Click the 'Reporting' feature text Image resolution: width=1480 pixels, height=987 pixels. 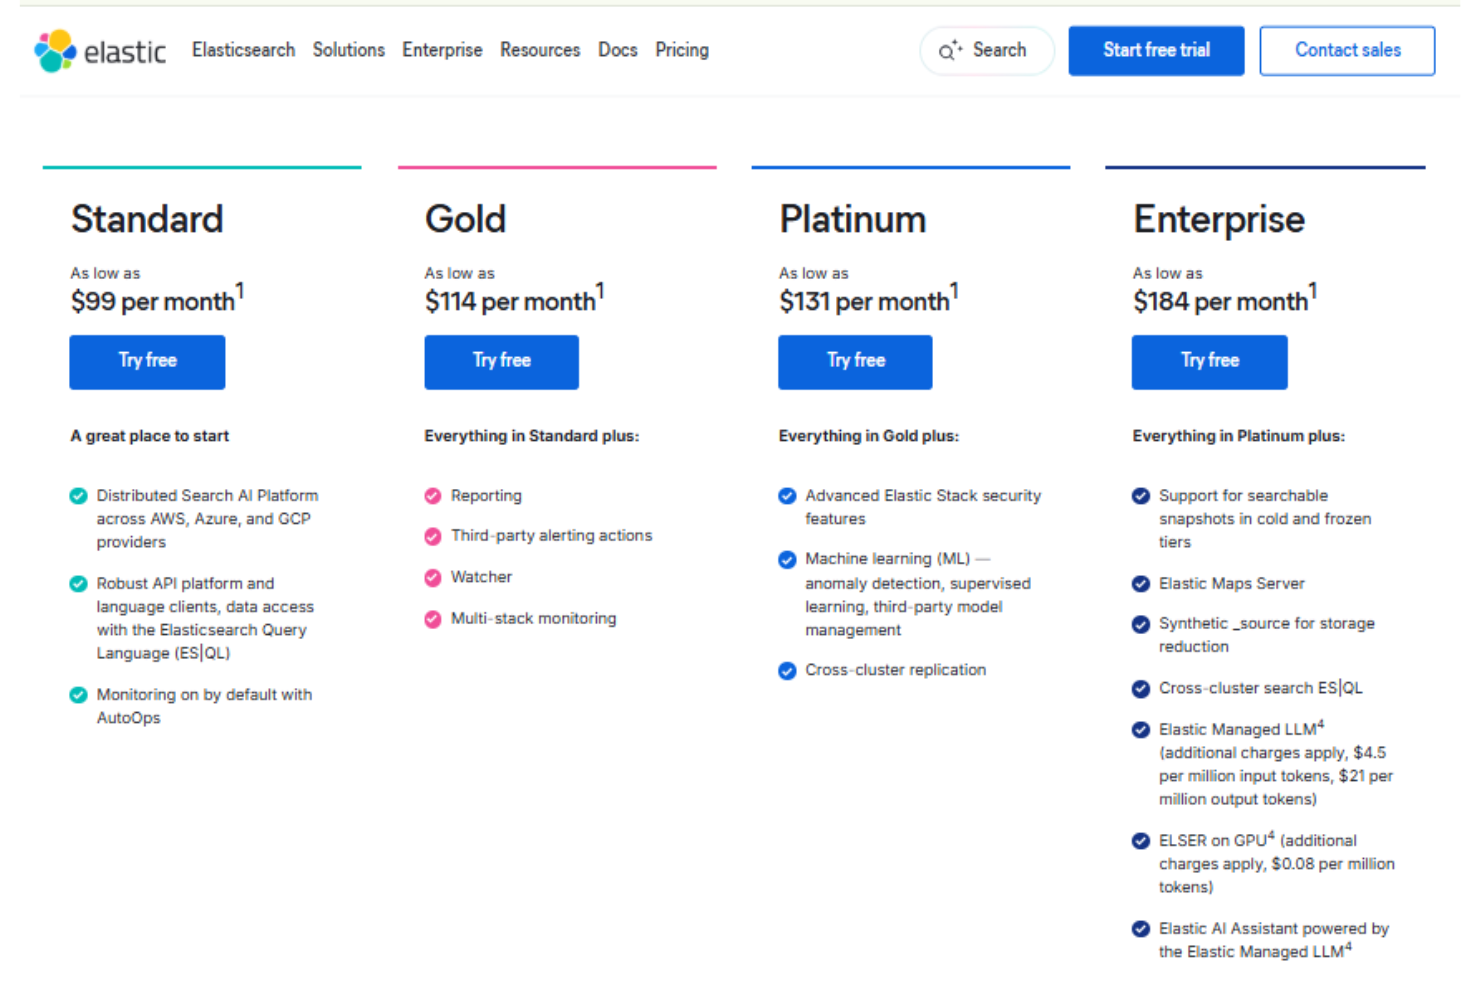pos(486,496)
